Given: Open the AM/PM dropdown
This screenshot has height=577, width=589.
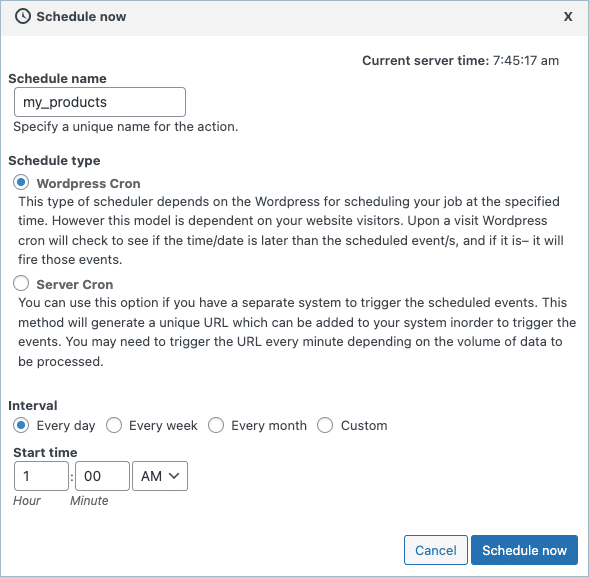Looking at the screenshot, I should pos(160,476).
